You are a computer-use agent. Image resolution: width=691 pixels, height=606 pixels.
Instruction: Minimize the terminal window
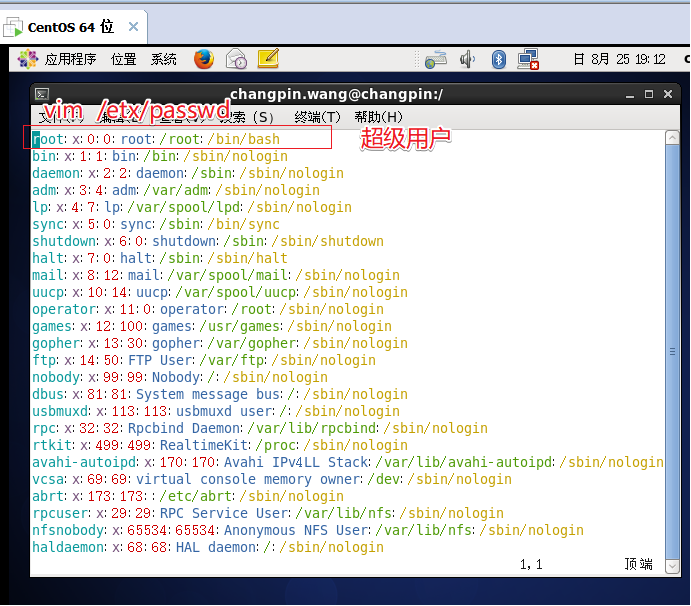click(x=630, y=94)
